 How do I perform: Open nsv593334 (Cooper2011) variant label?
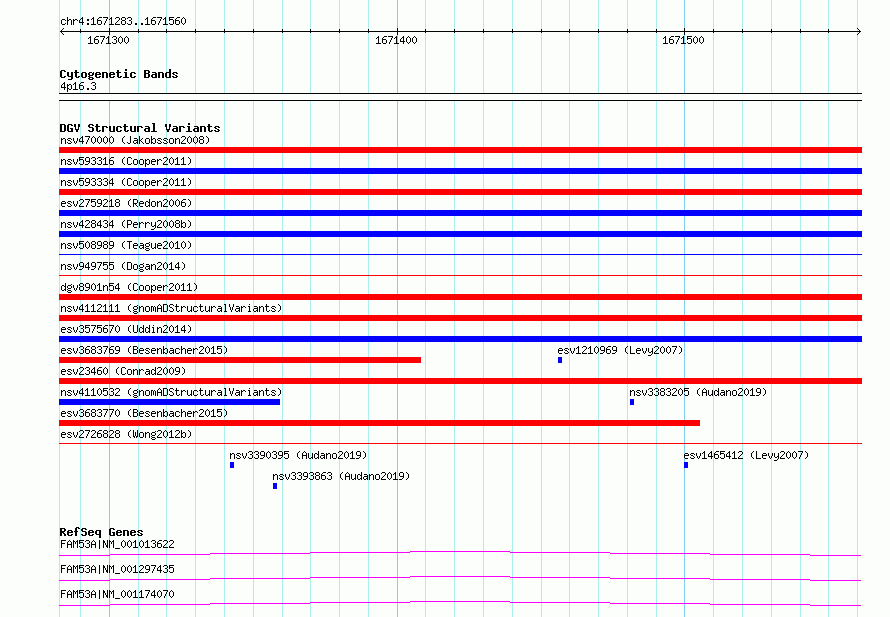tap(126, 182)
